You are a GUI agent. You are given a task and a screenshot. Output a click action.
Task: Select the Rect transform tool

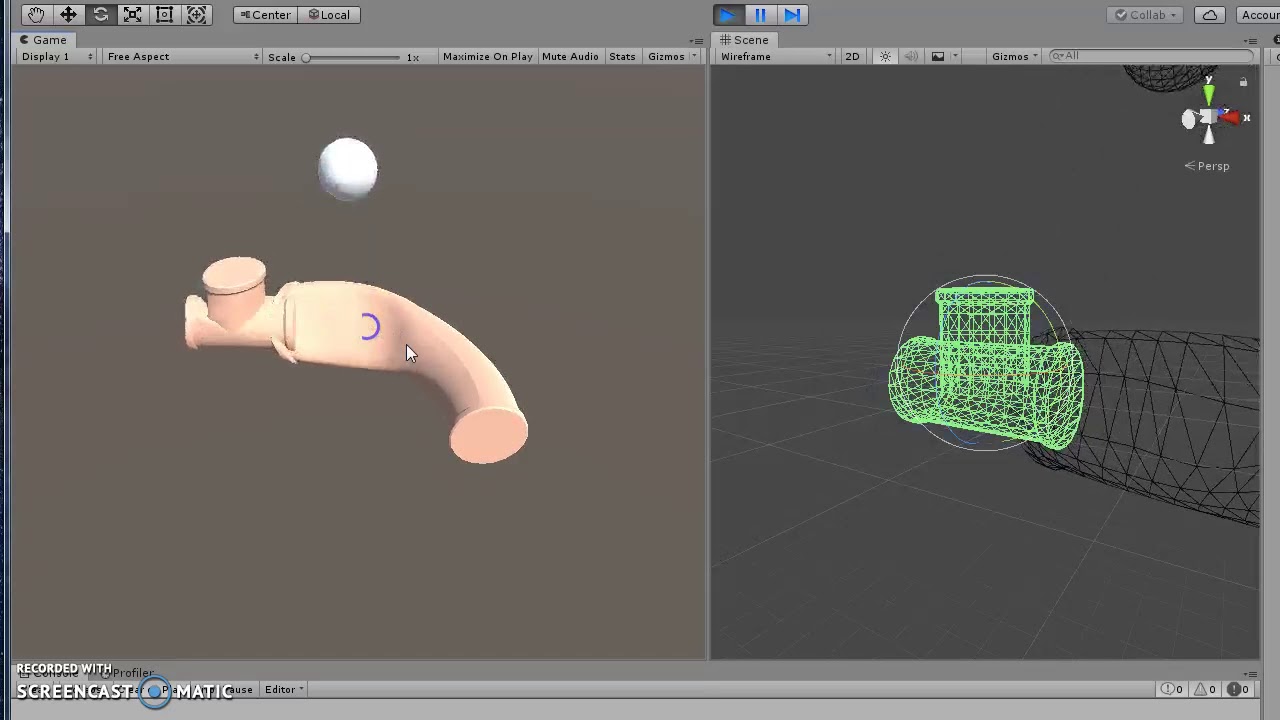tap(164, 15)
